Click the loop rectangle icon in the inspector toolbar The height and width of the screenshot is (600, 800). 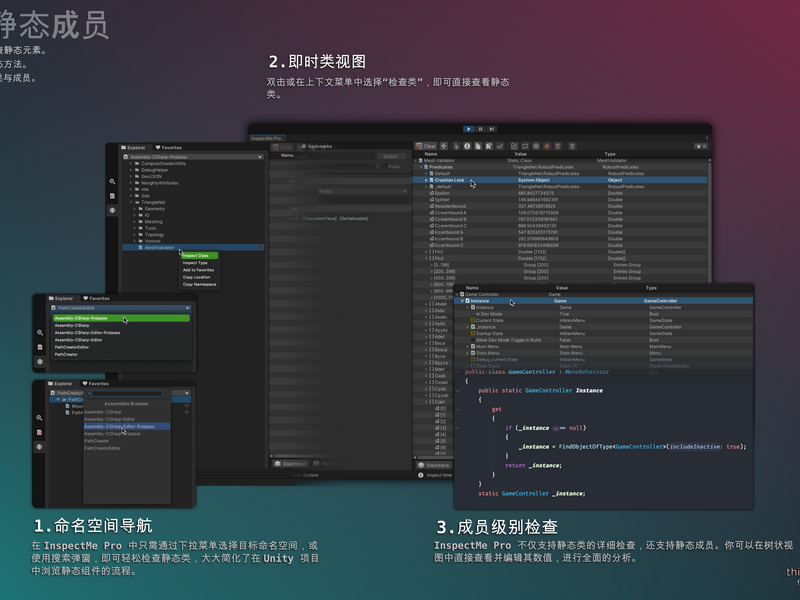tap(525, 146)
